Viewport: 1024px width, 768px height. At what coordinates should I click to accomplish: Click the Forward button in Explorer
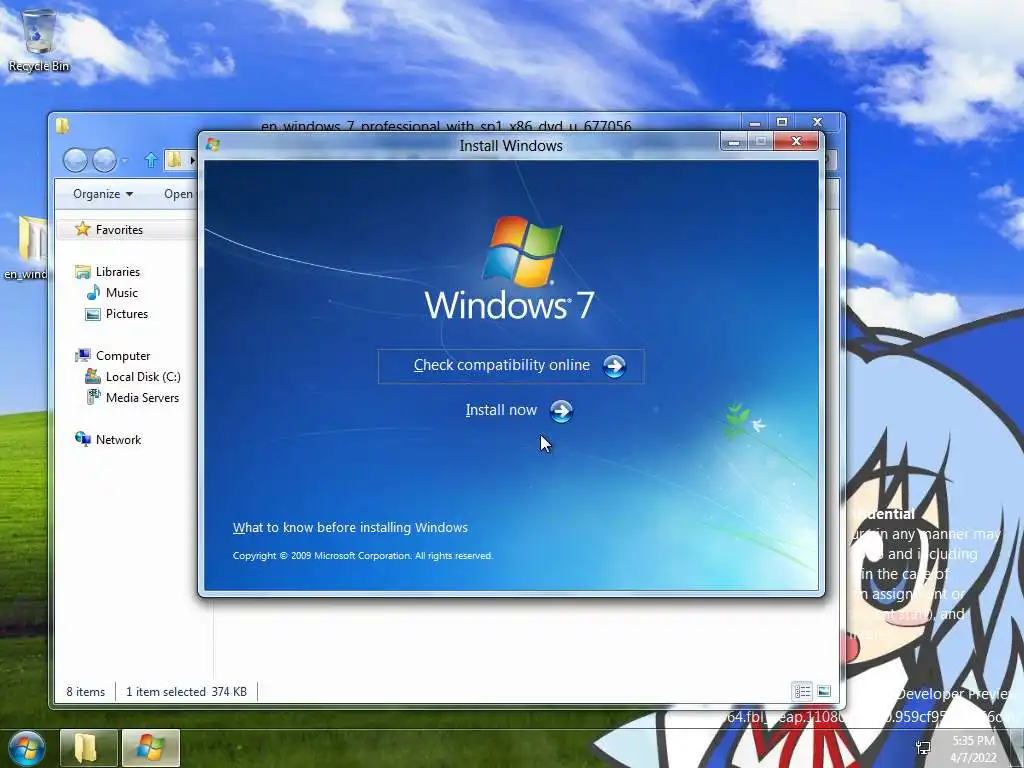104,160
